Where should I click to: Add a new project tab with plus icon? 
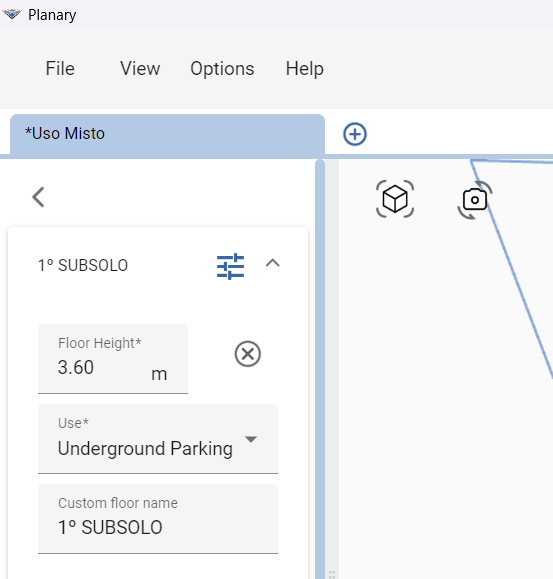point(355,134)
